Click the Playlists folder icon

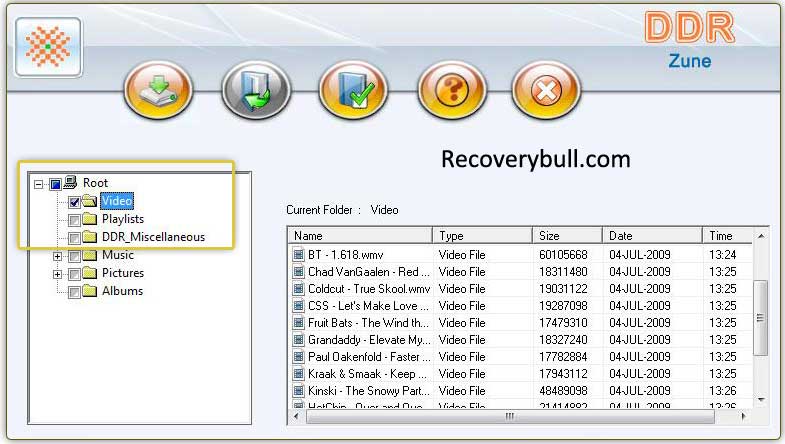tap(90, 219)
